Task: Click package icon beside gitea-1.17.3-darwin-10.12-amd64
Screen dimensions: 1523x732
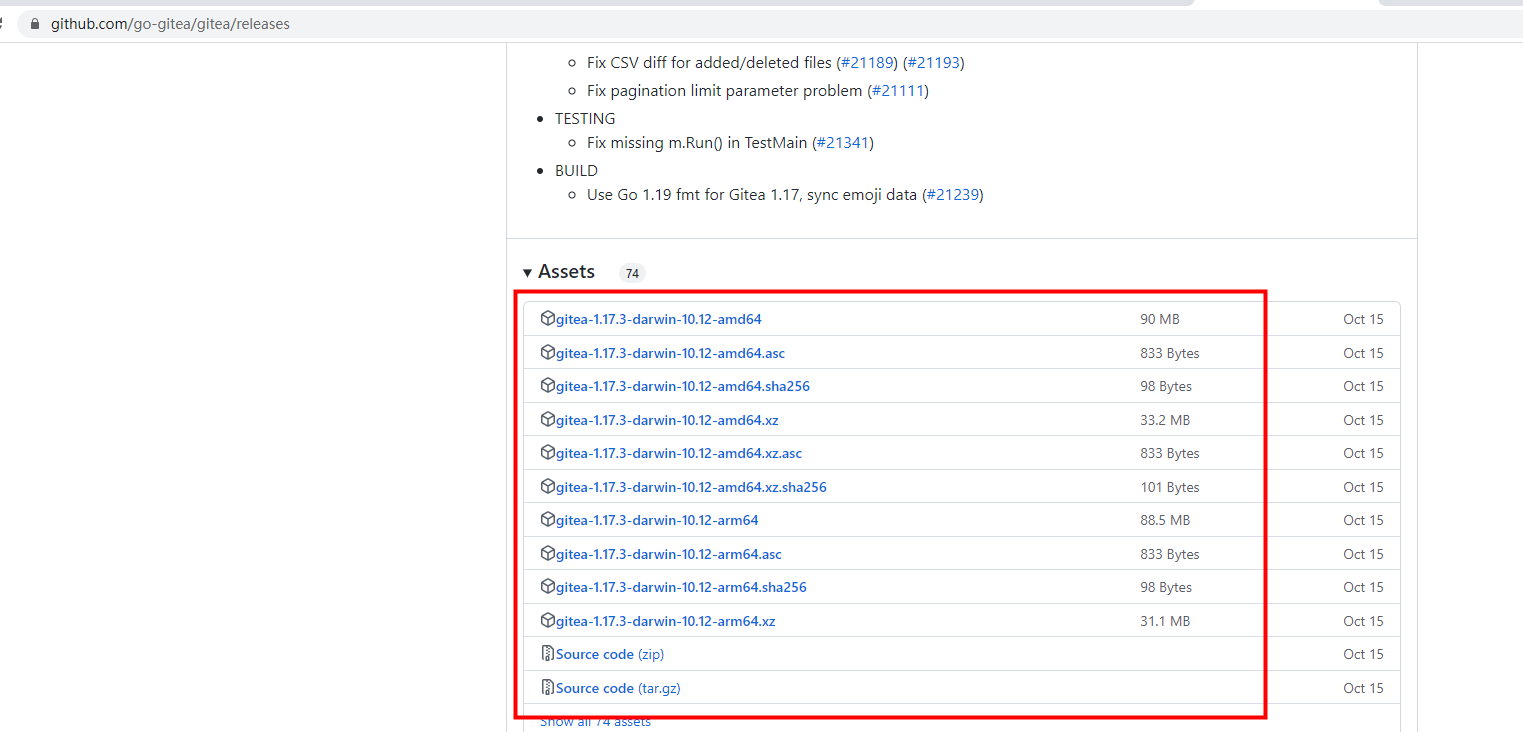Action: (547, 319)
